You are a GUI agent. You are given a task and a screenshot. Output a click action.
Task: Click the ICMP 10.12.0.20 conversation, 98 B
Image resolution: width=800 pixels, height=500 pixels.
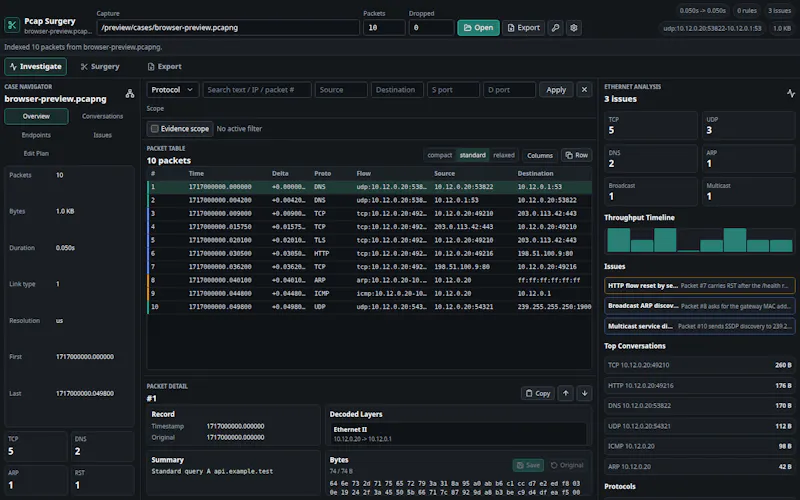(x=699, y=446)
